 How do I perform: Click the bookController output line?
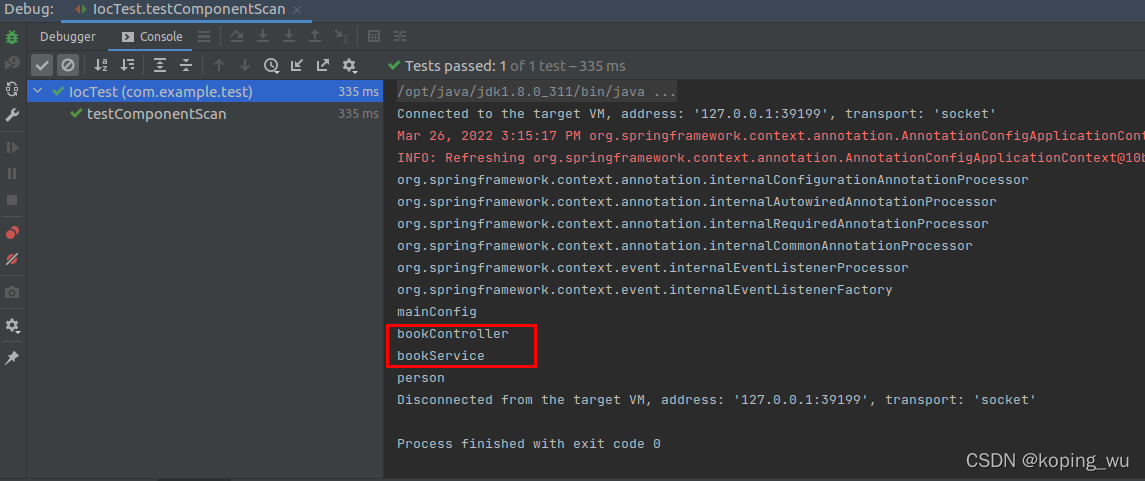[453, 334]
